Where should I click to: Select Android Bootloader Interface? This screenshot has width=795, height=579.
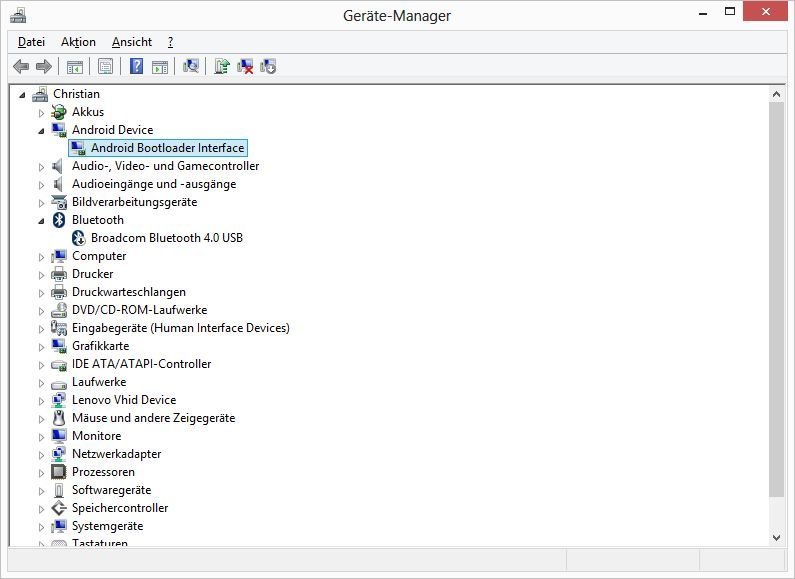pyautogui.click(x=167, y=148)
